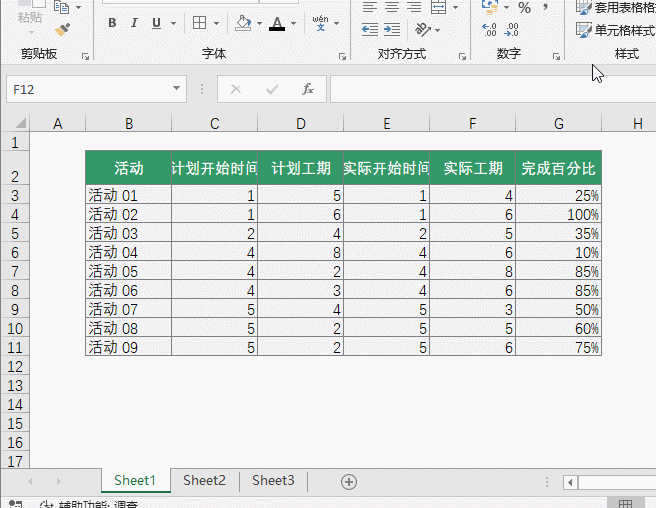Image resolution: width=656 pixels, height=508 pixels.
Task: Click into the formula bar input
Action: click(x=493, y=89)
